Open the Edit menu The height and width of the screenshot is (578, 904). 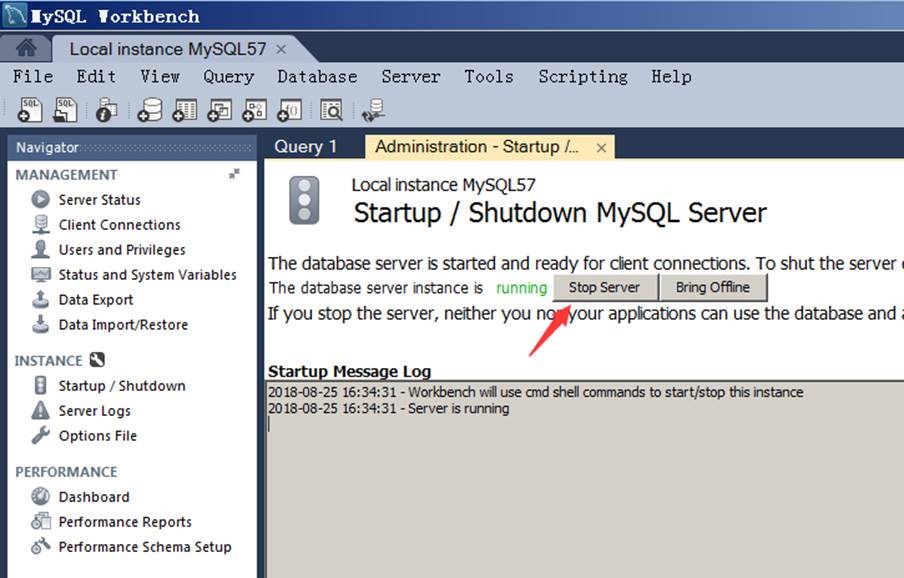[96, 77]
